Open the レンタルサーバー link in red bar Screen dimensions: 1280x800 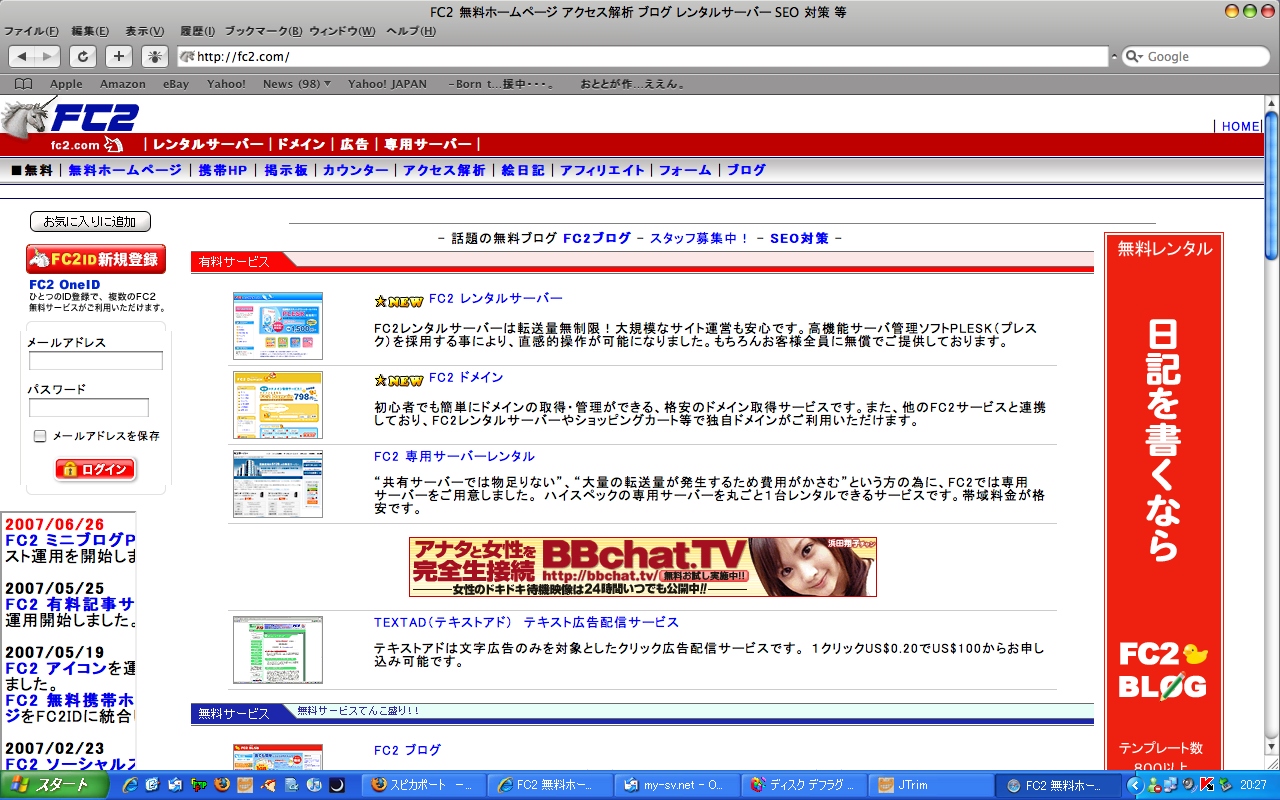208,144
